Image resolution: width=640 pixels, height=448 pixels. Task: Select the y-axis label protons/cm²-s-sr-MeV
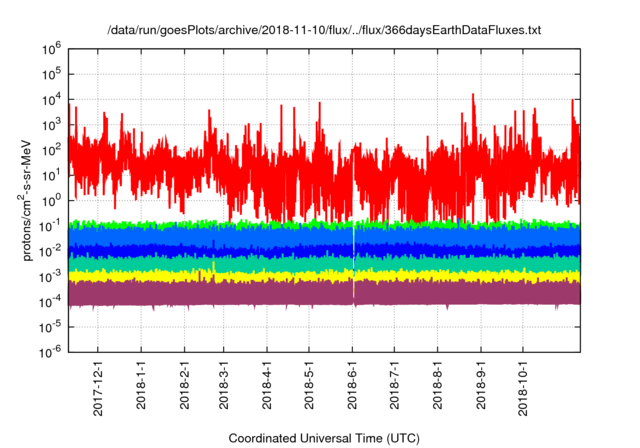(27, 200)
